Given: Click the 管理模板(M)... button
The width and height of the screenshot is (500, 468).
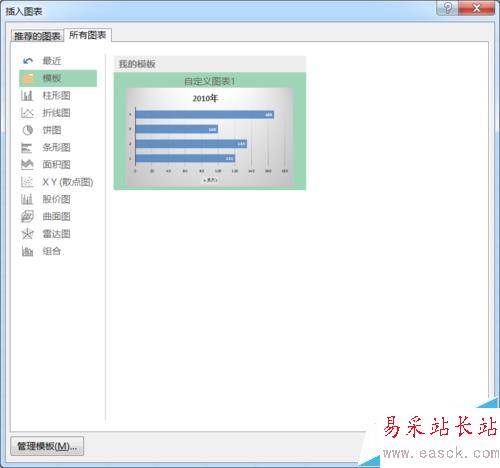Looking at the screenshot, I should click(x=47, y=446).
